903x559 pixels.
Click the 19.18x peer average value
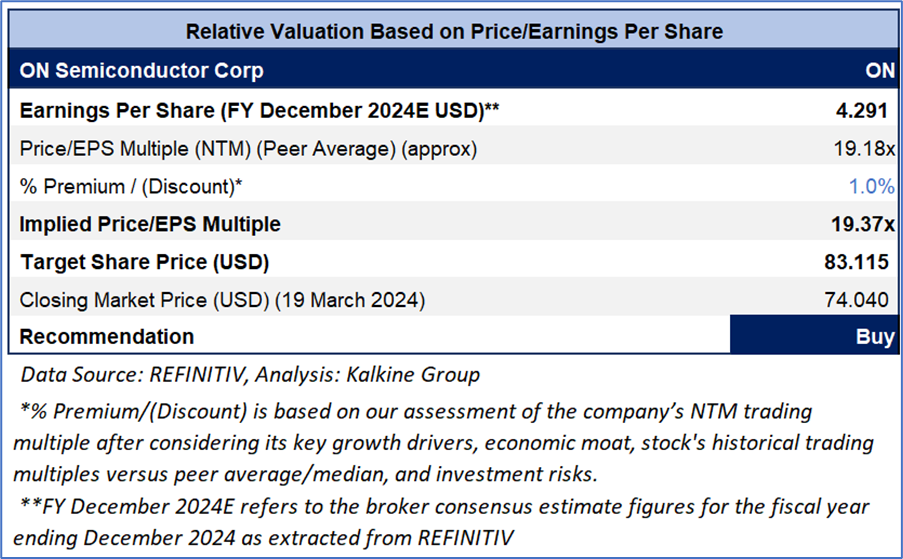click(x=867, y=148)
